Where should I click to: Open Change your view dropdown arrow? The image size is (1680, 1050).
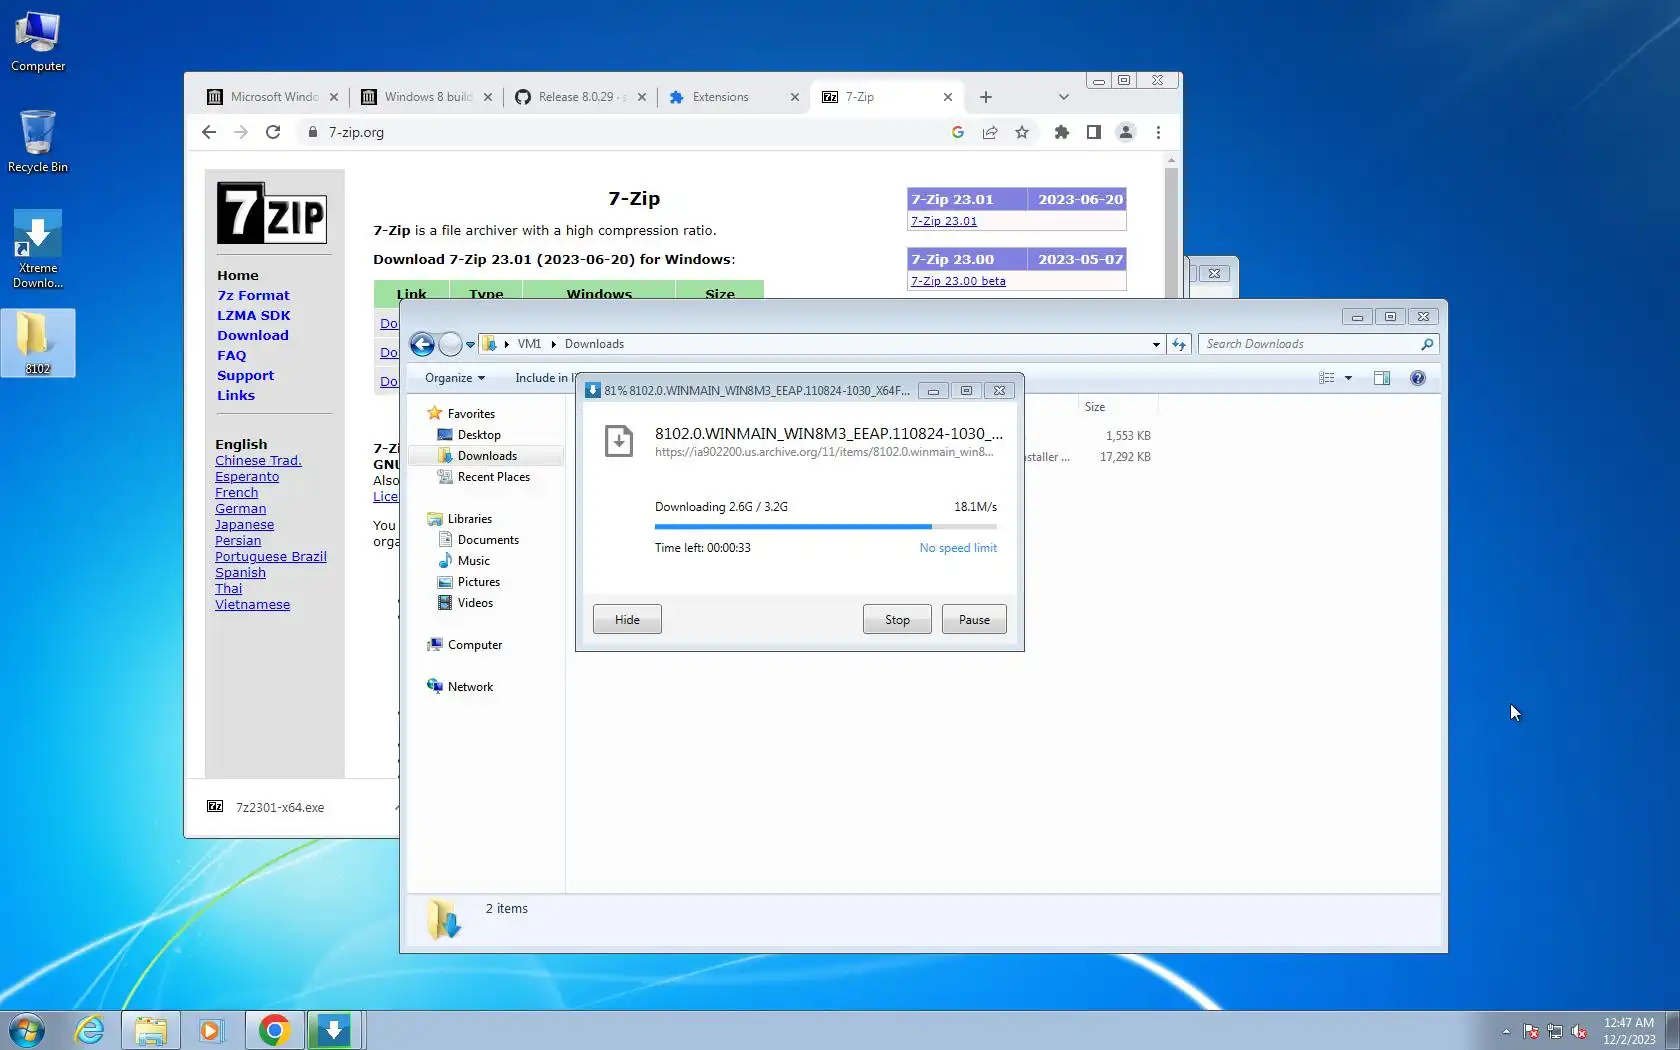coord(1348,378)
